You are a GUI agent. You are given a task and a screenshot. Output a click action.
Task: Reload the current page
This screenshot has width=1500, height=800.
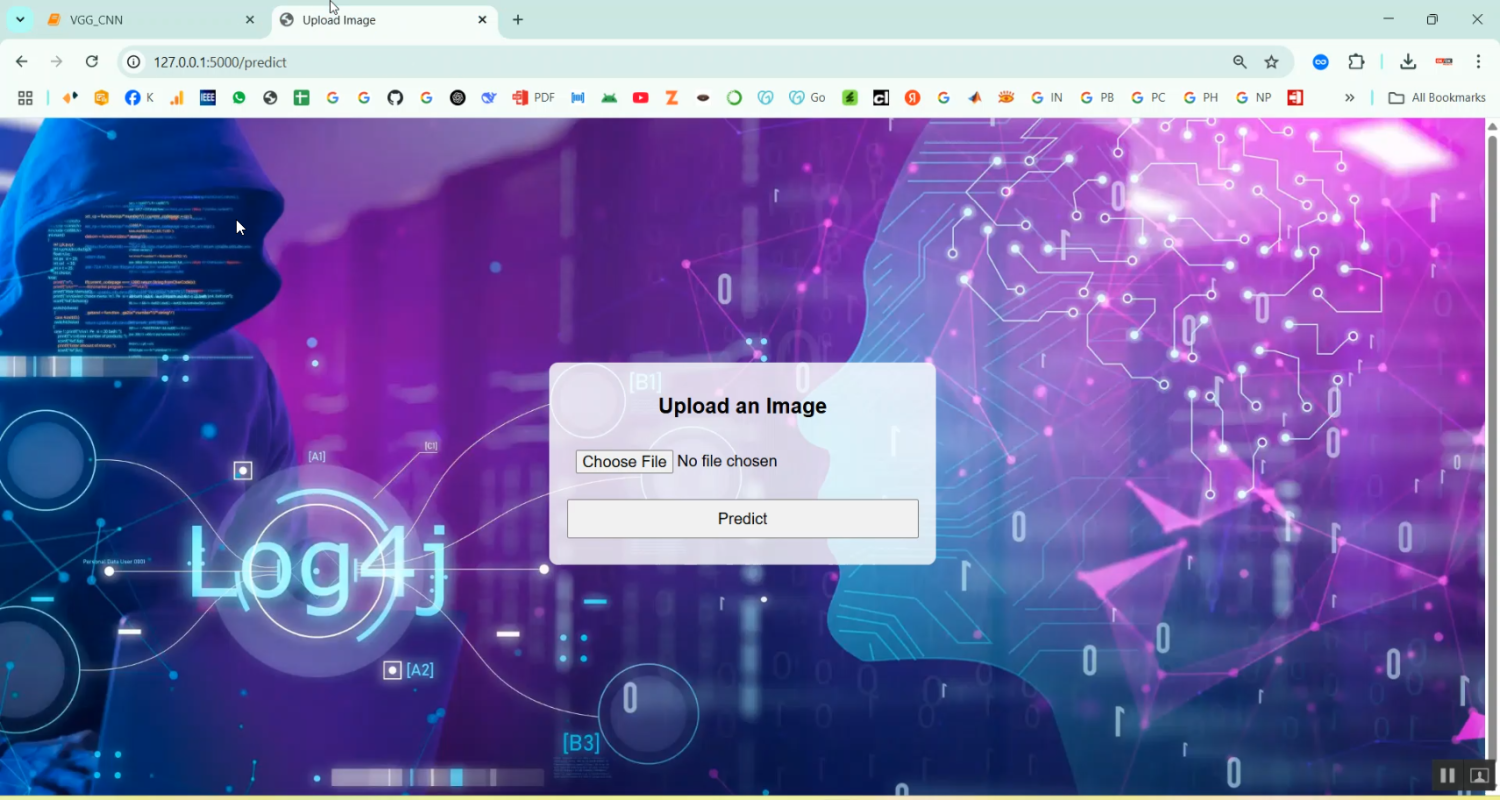(x=92, y=62)
